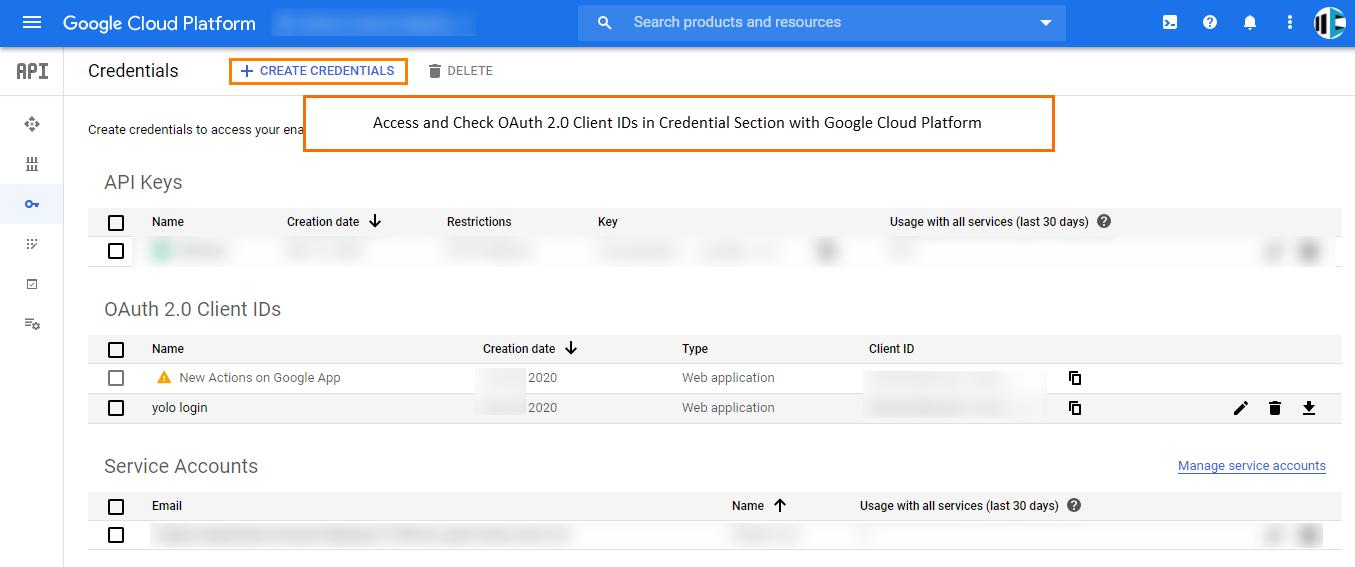Expand the search bar dropdown arrow
Viewport: 1355px width, 567px height.
coord(1046,23)
